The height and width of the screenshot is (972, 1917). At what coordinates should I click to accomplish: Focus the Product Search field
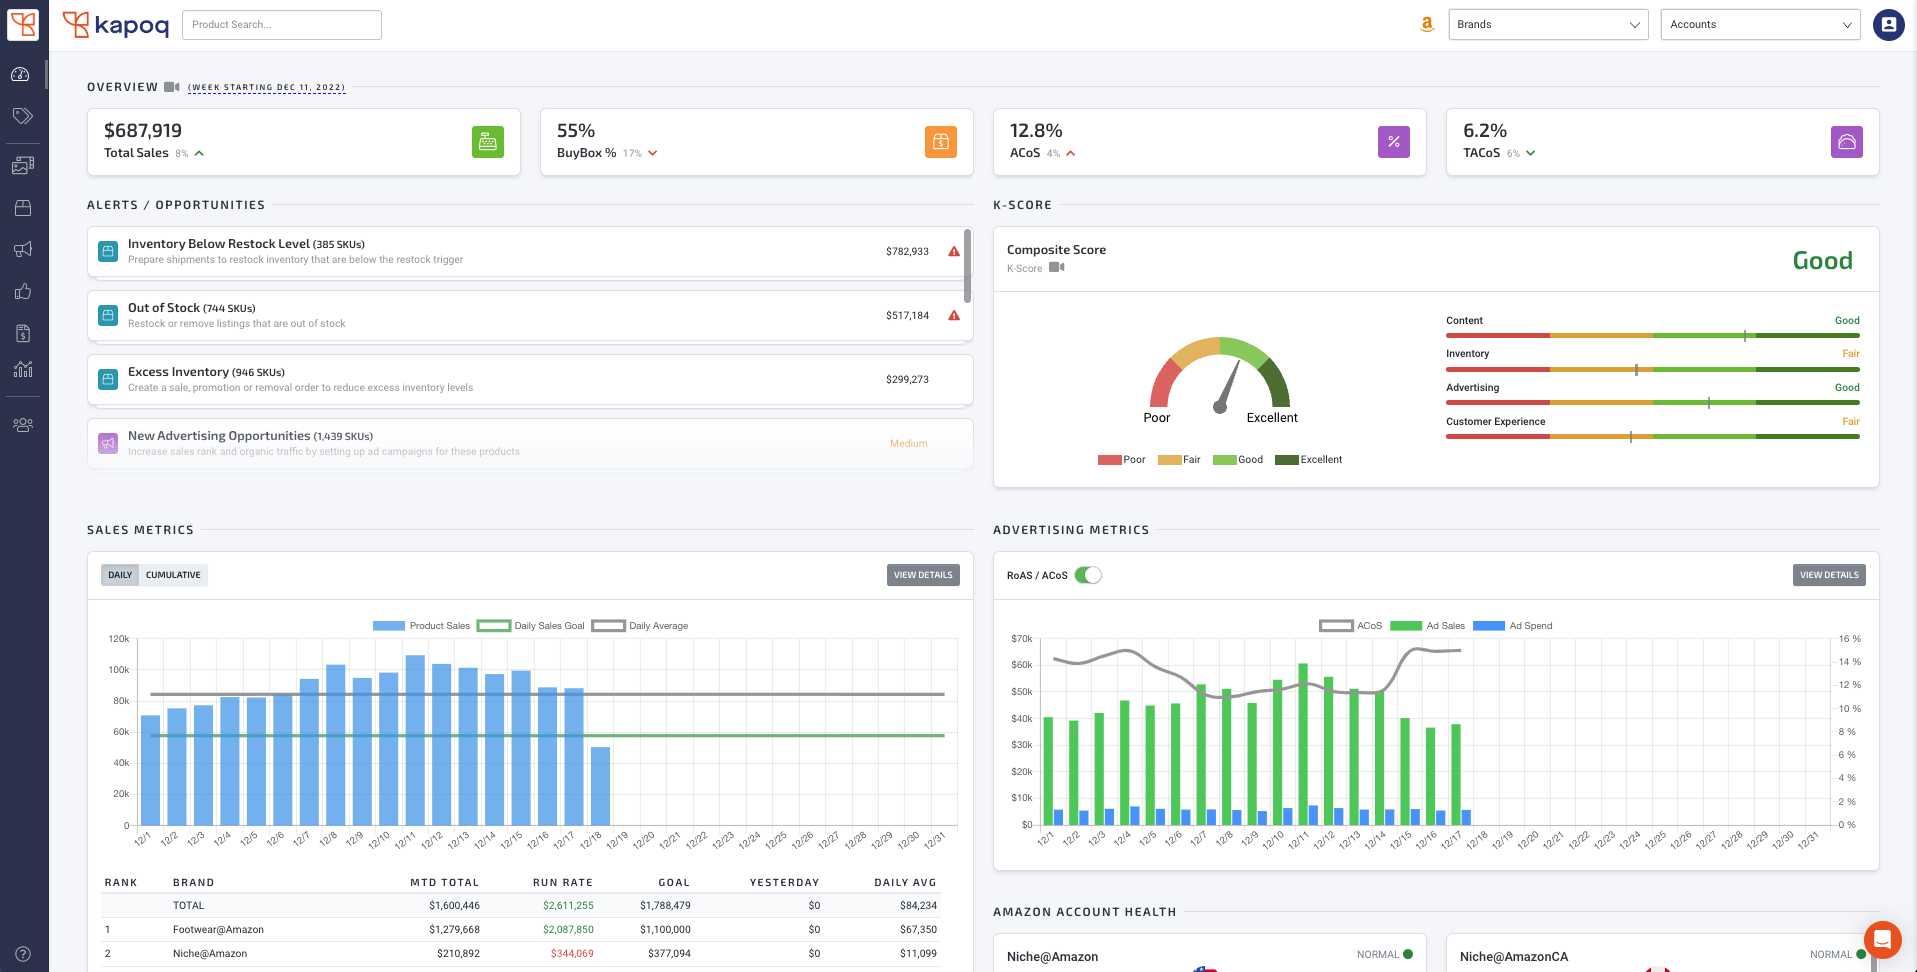[282, 25]
